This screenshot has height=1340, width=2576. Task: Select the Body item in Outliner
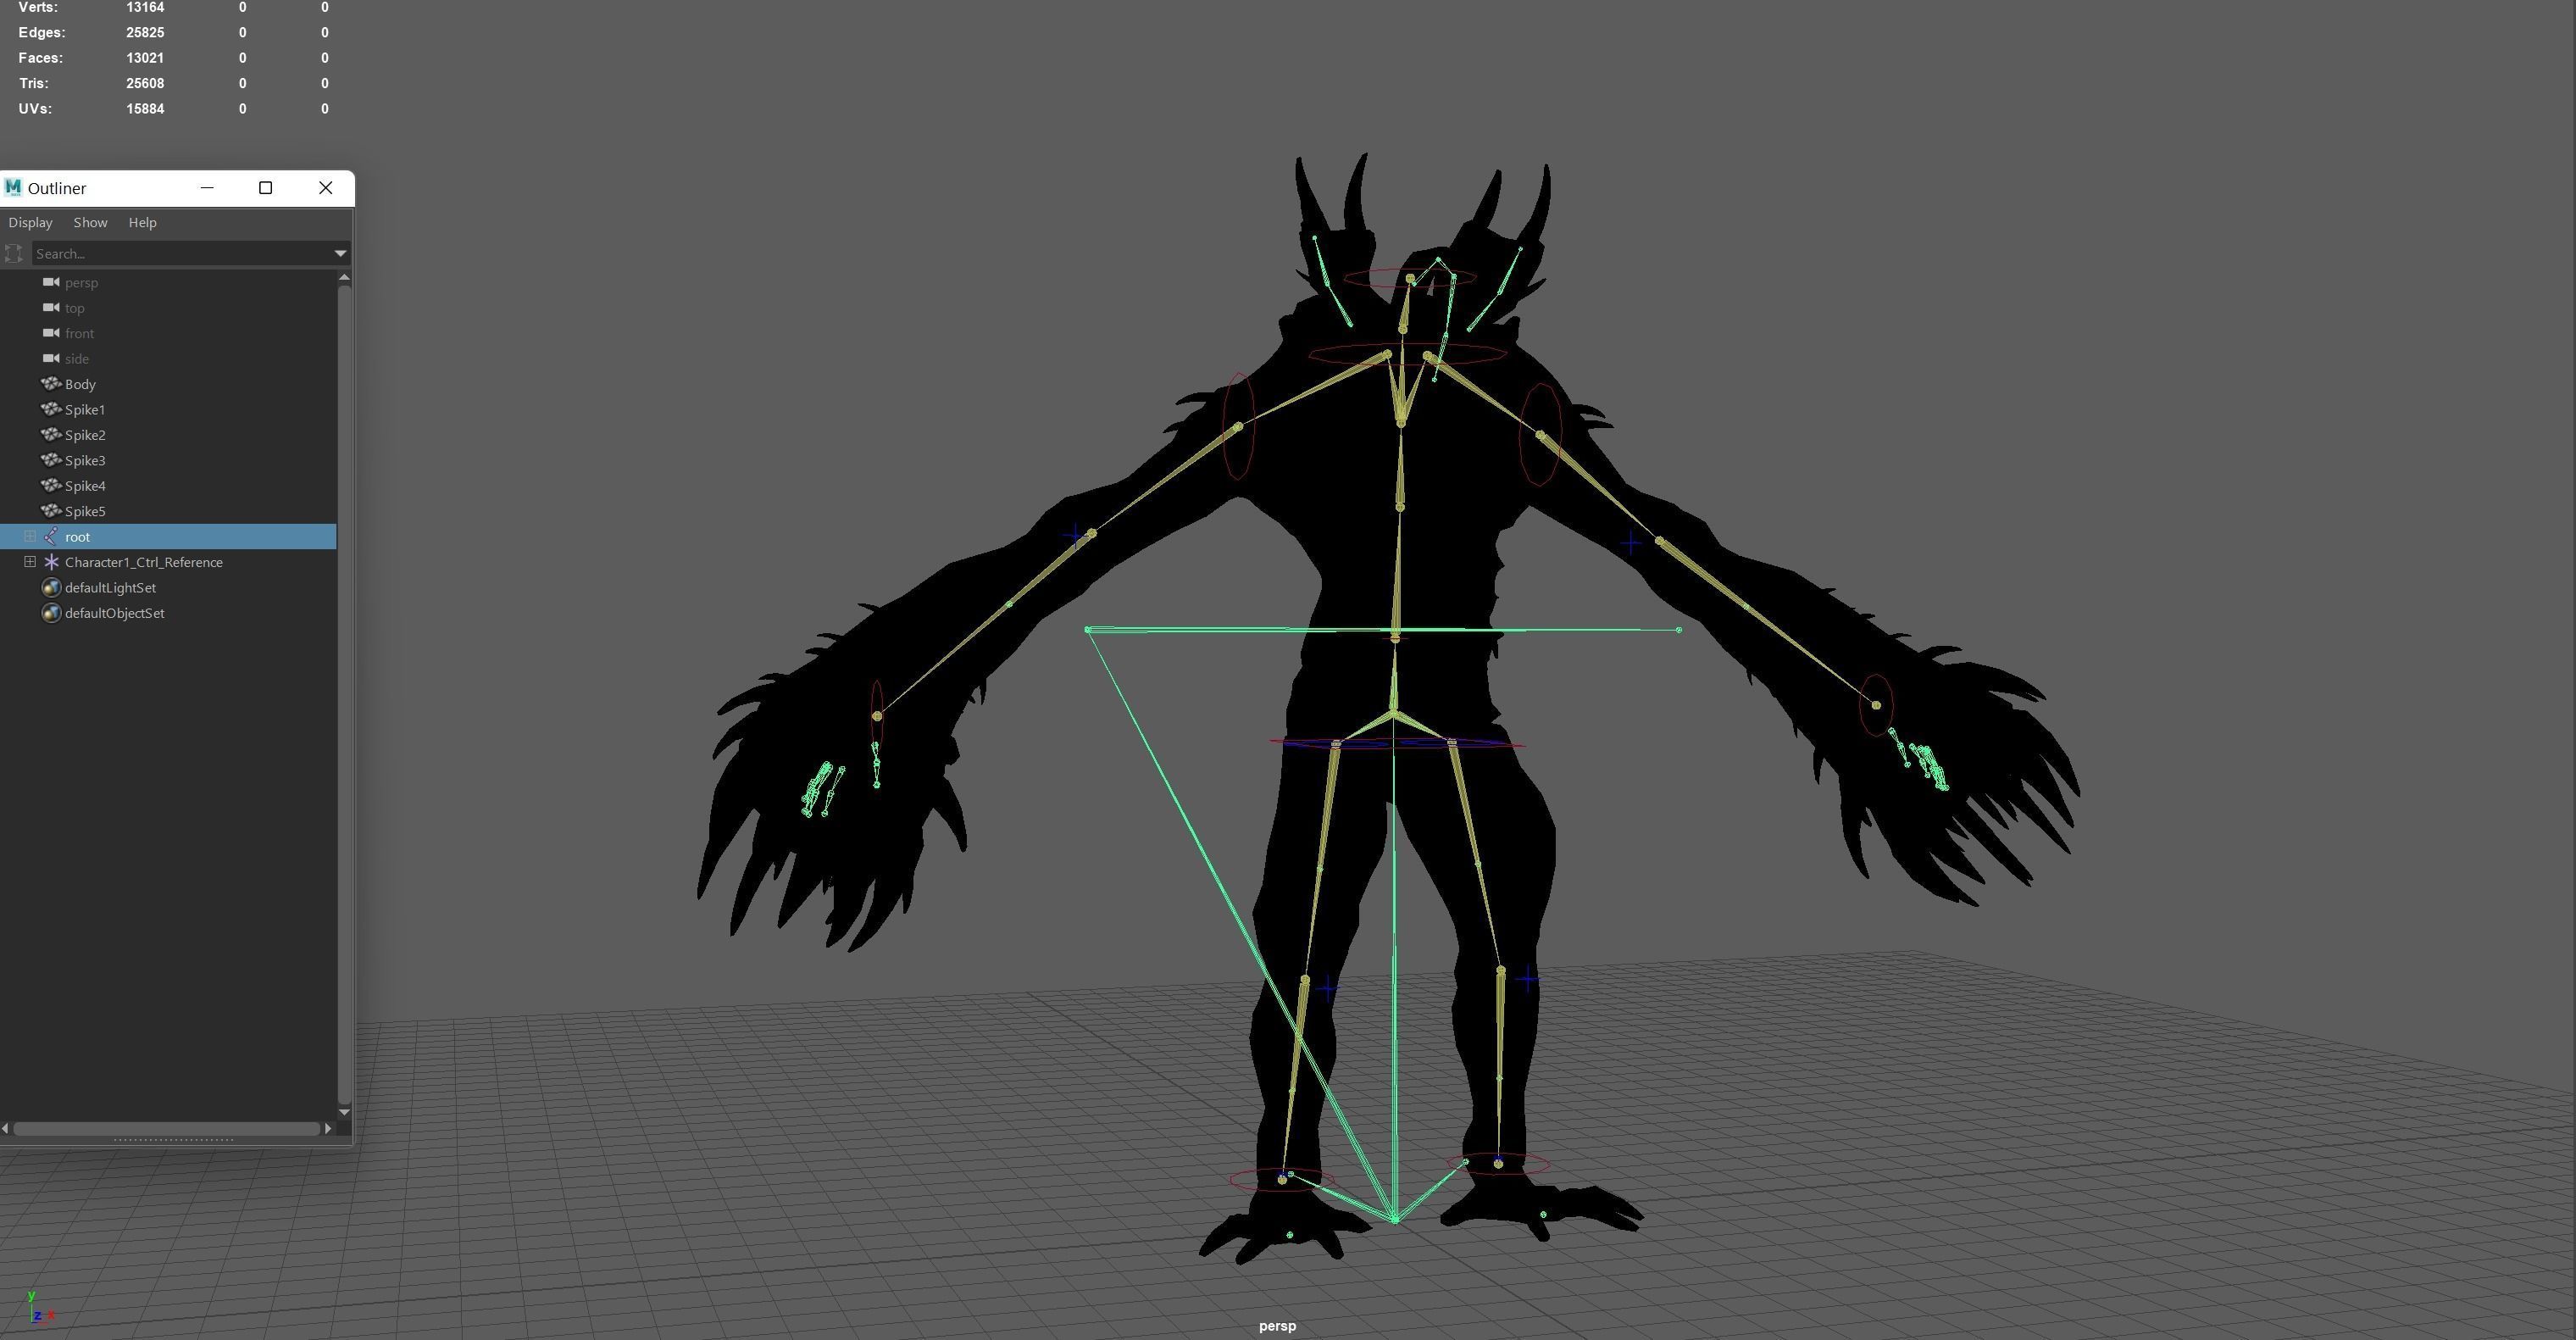[x=80, y=384]
